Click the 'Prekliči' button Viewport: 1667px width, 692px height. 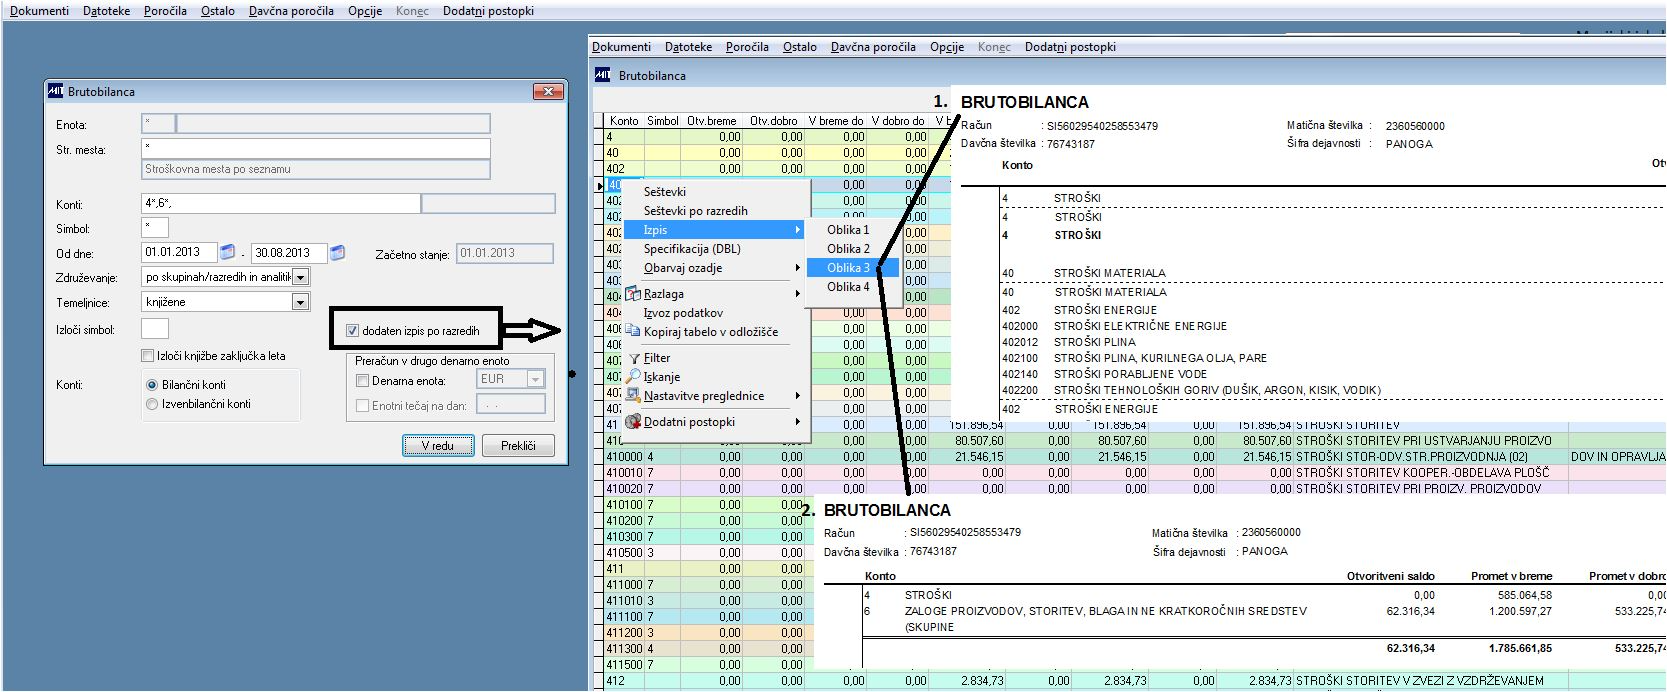518,446
